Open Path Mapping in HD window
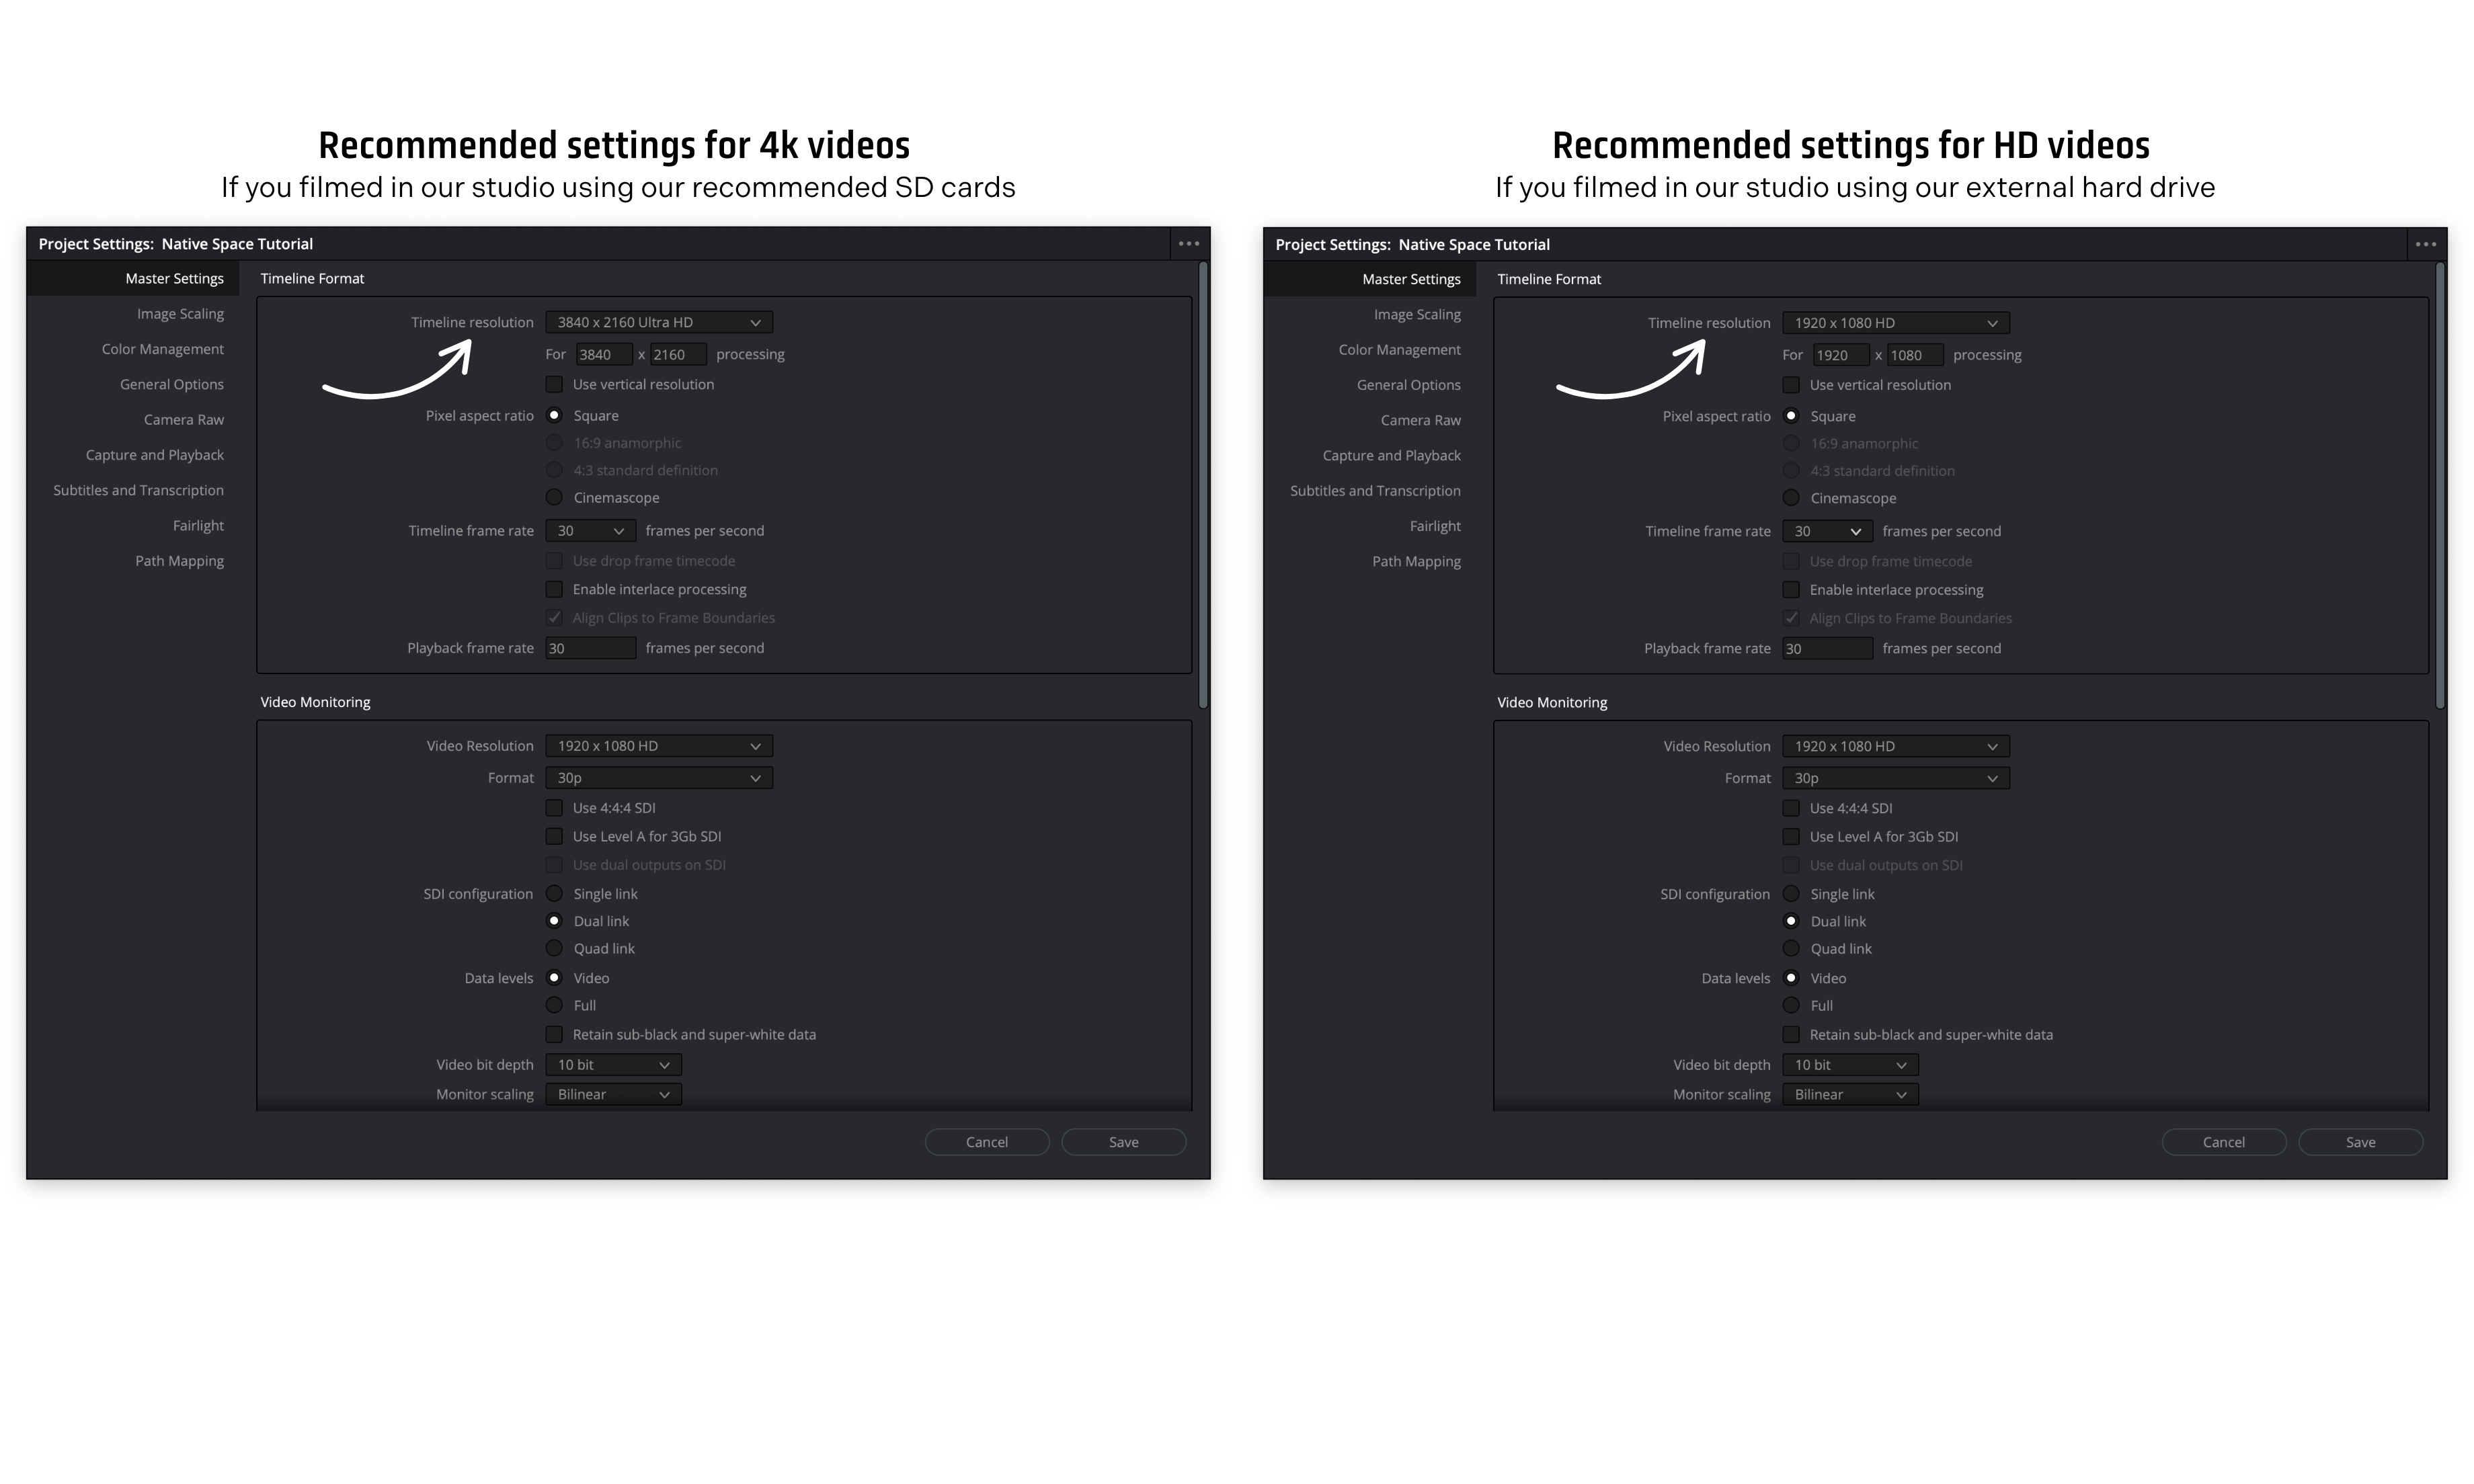This screenshot has height=1484, width=2474. coord(1416,561)
